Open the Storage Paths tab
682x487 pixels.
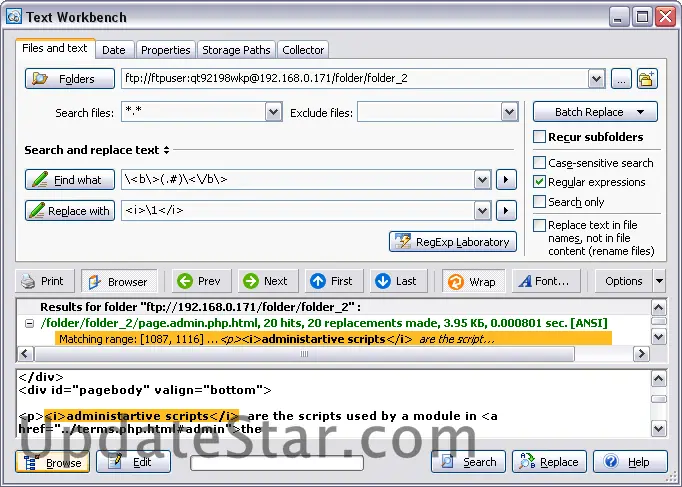236,50
